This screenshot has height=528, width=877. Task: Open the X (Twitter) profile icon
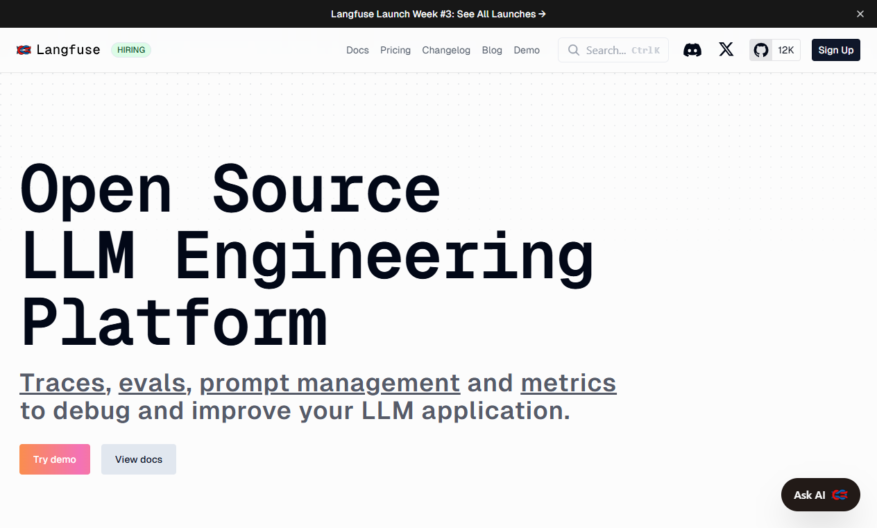(x=726, y=49)
